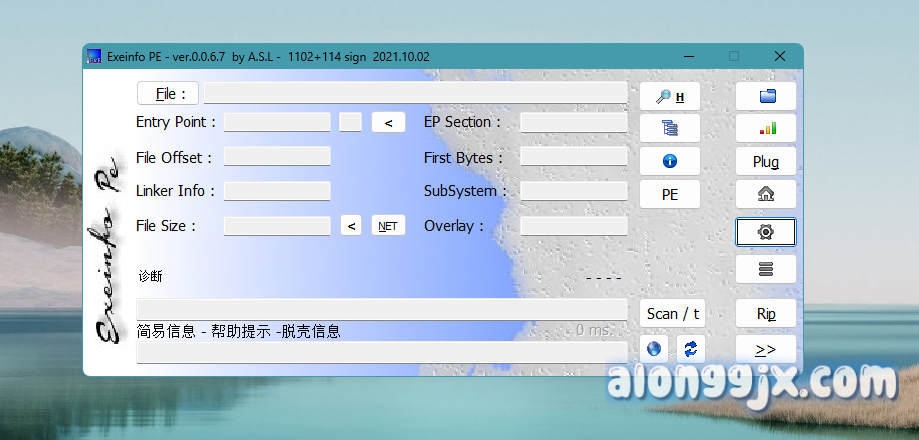Click the blue refresh arrows icon
The image size is (919, 440).
coord(691,349)
